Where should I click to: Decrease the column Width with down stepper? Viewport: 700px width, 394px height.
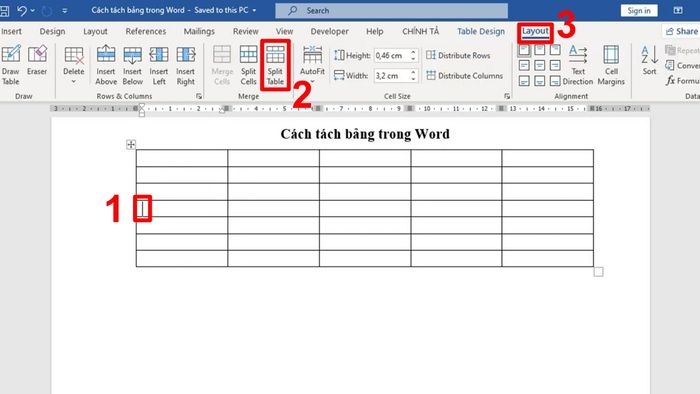(x=413, y=79)
